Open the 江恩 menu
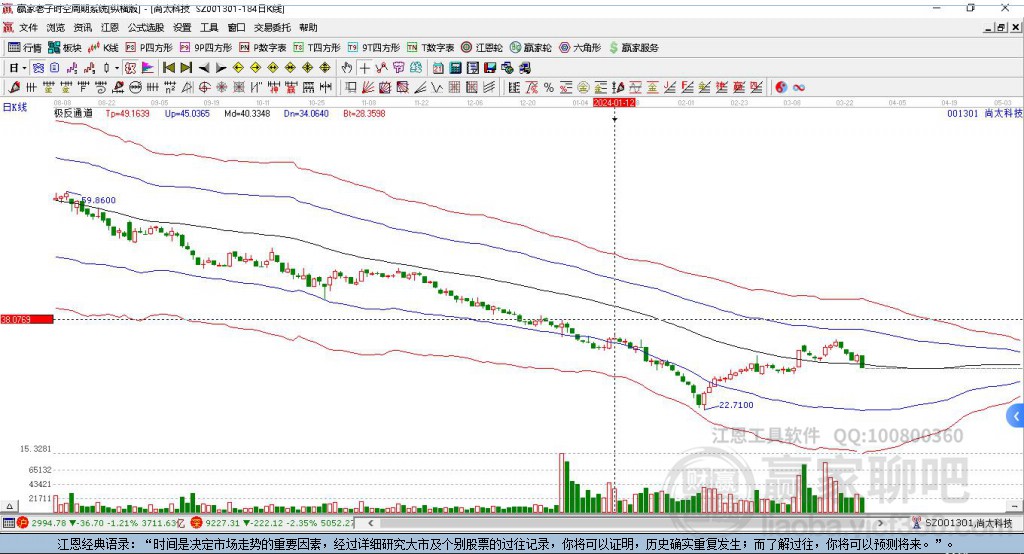Screen dimensions: 1024x554 [x=110, y=27]
